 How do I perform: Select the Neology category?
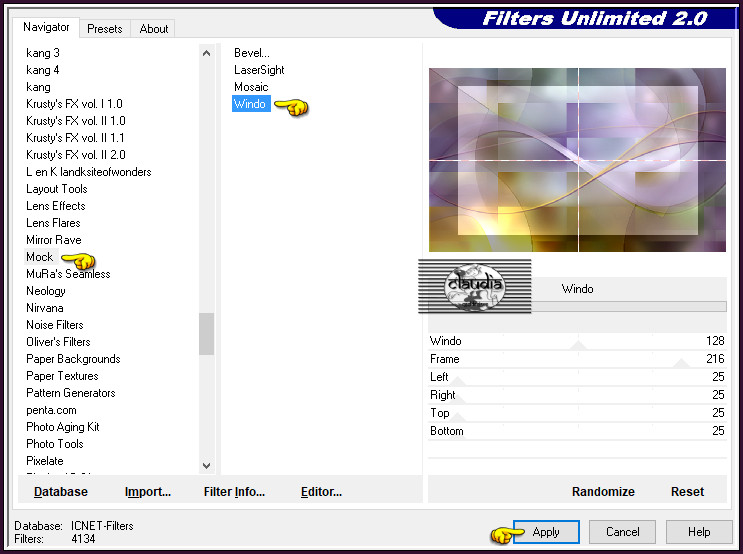(x=46, y=291)
